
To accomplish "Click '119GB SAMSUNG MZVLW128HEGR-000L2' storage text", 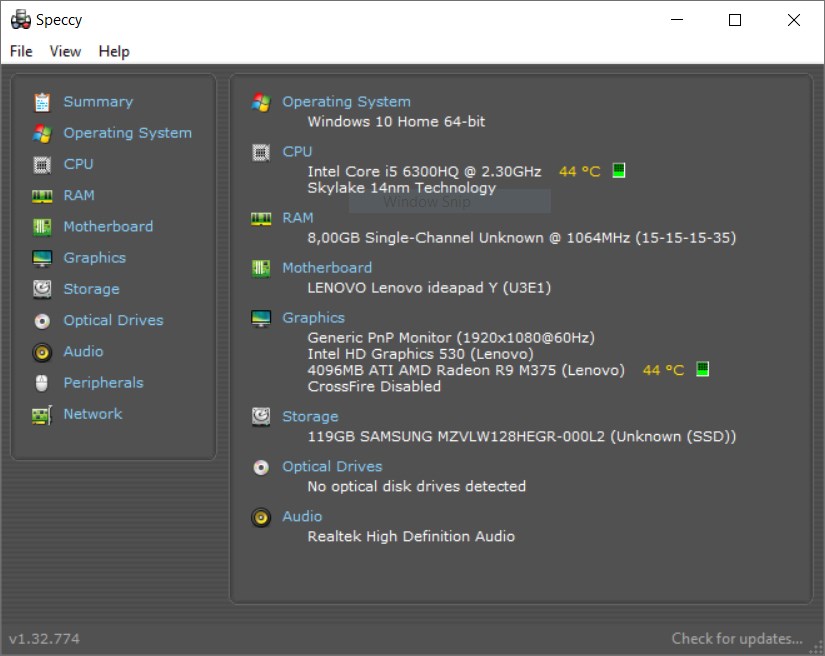I will pos(456,437).
